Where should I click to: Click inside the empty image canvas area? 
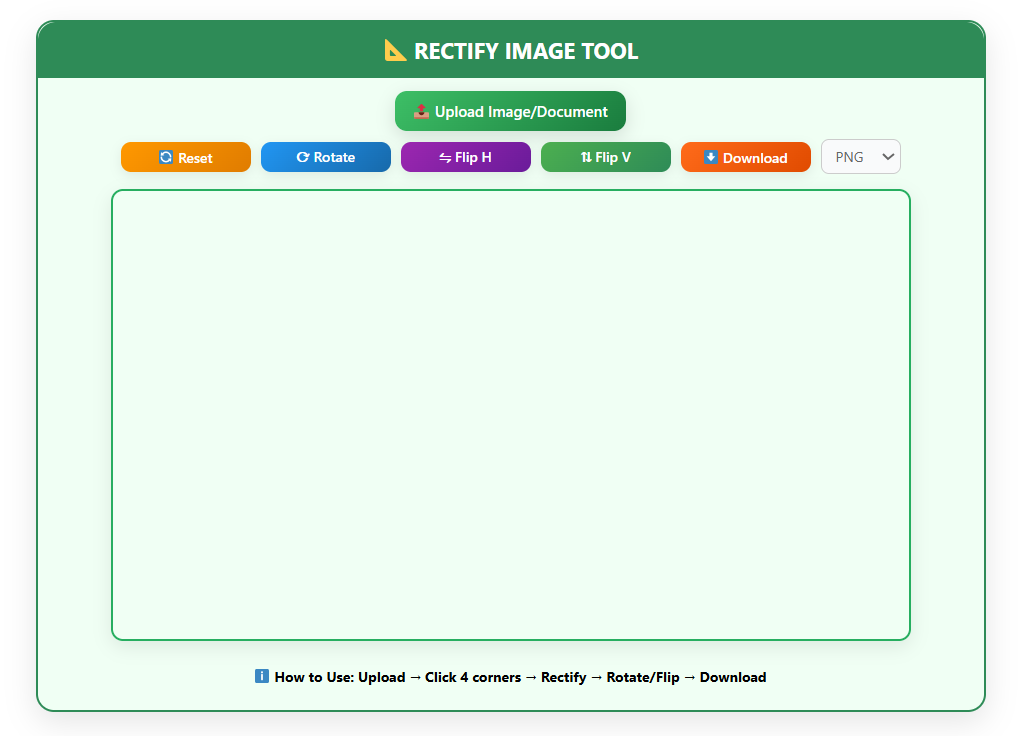click(x=510, y=413)
